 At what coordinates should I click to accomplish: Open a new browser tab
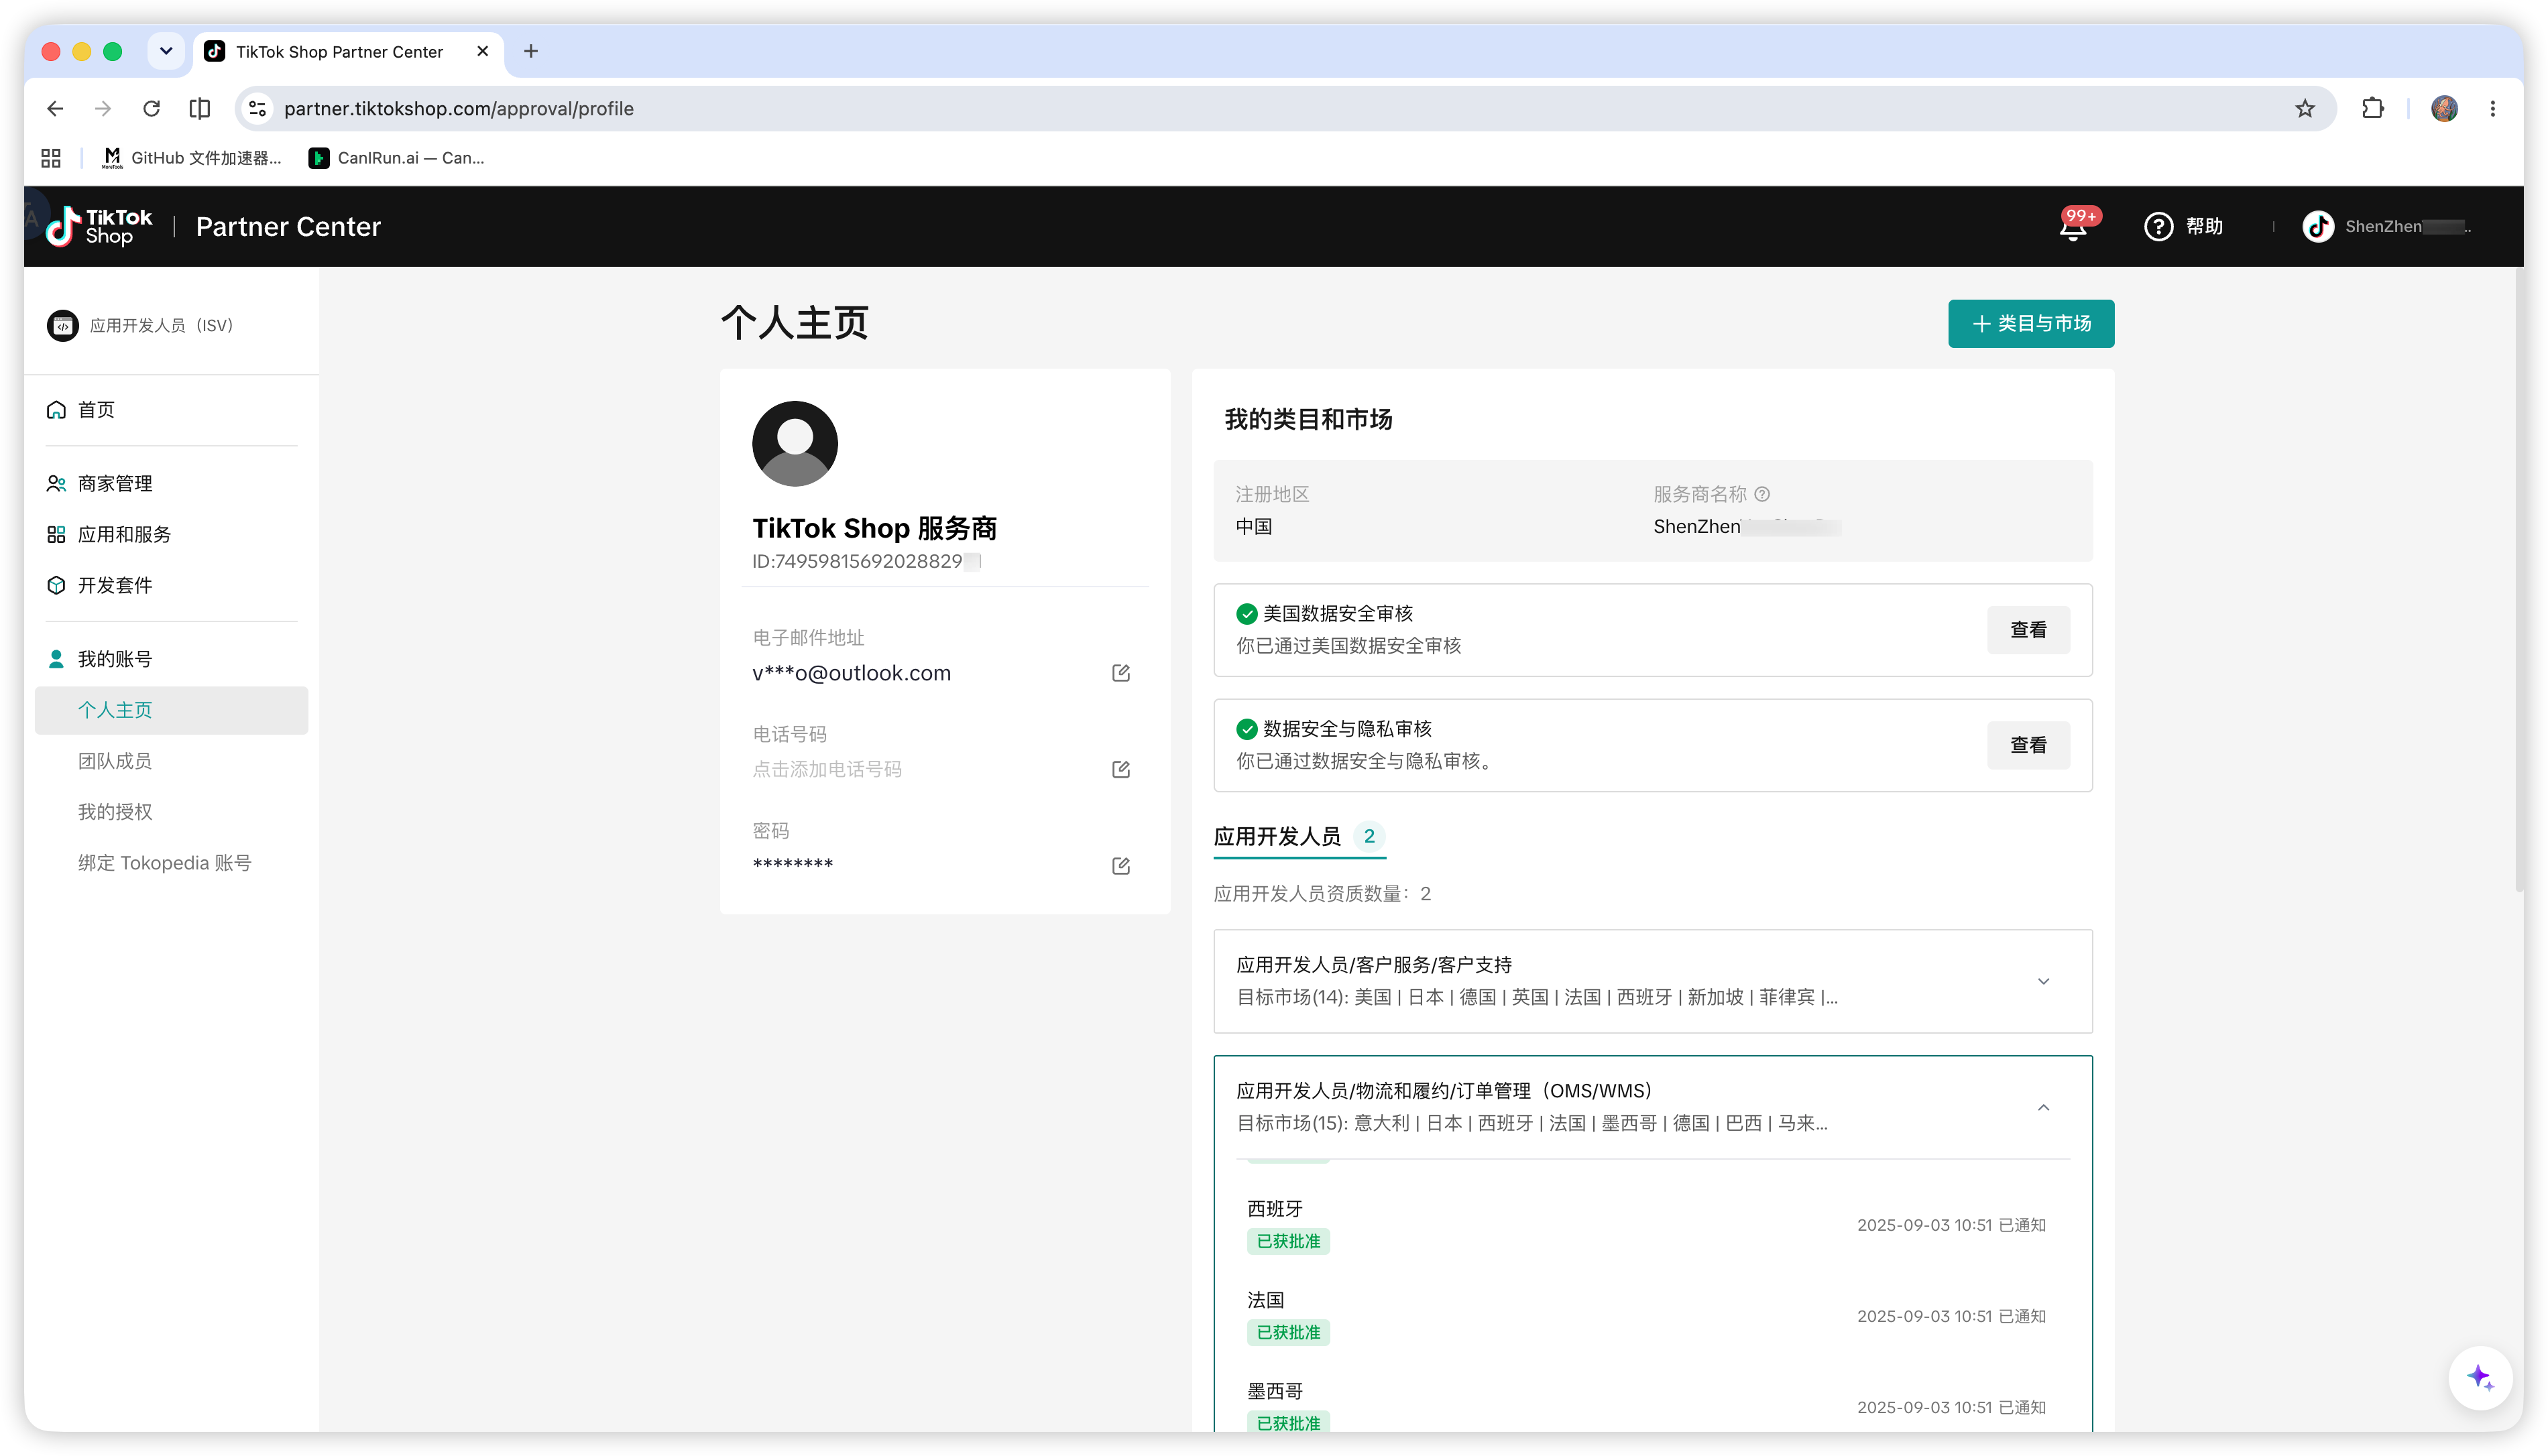click(x=531, y=51)
